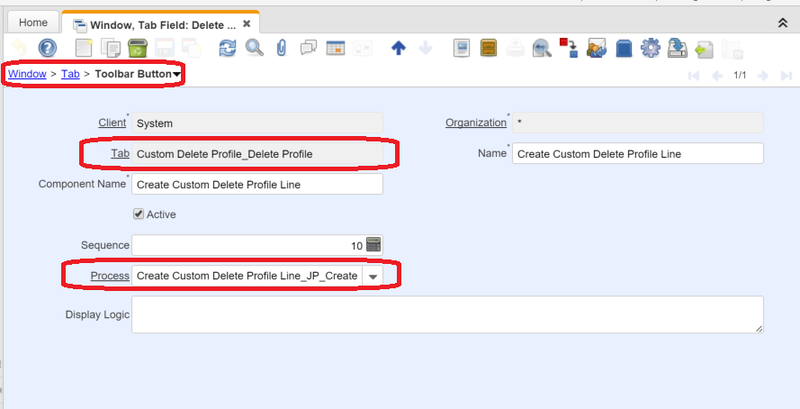Open attachments with the paperclip icon
Screen dimensions: 800x409
[281, 48]
